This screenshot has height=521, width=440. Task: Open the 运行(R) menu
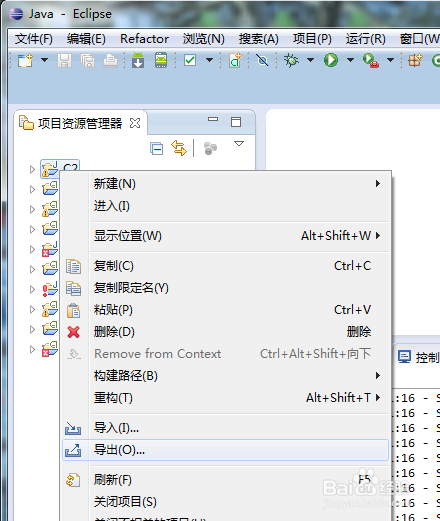366,39
